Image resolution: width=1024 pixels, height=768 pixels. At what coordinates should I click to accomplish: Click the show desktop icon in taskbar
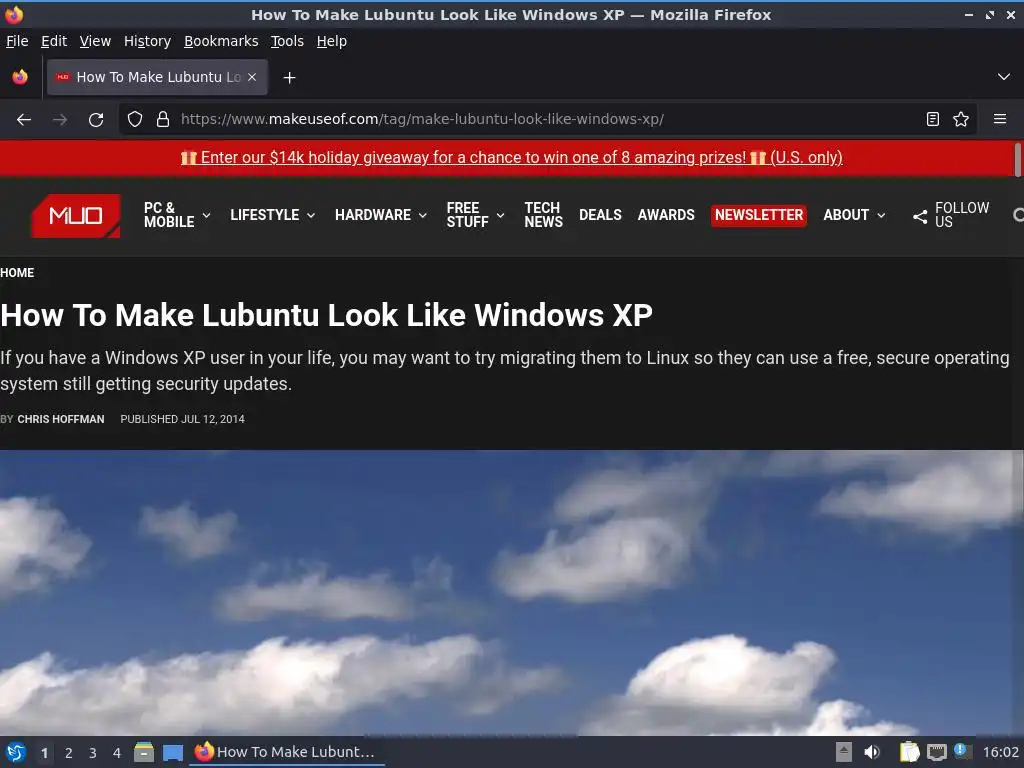tap(173, 753)
